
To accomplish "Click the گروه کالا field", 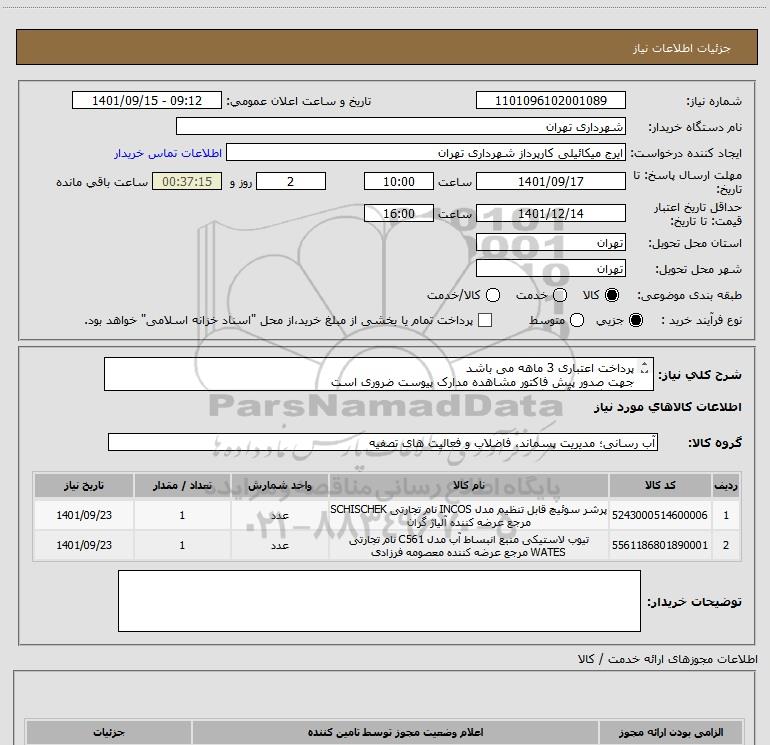I will click(x=383, y=442).
